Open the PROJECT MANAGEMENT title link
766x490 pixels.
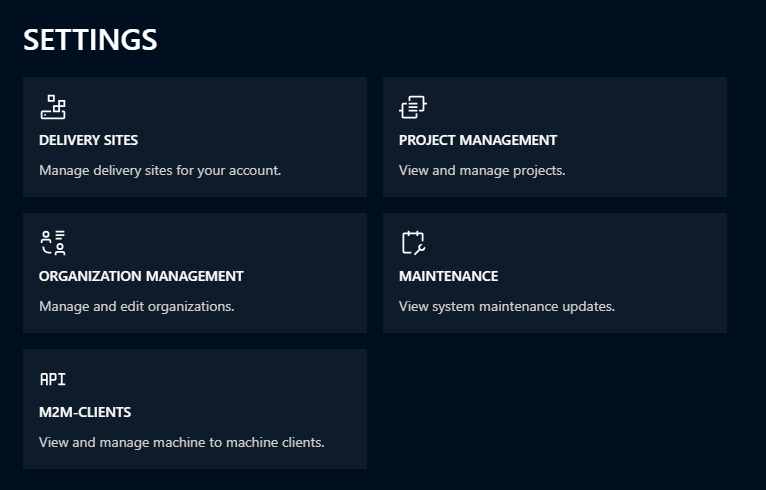coord(477,140)
